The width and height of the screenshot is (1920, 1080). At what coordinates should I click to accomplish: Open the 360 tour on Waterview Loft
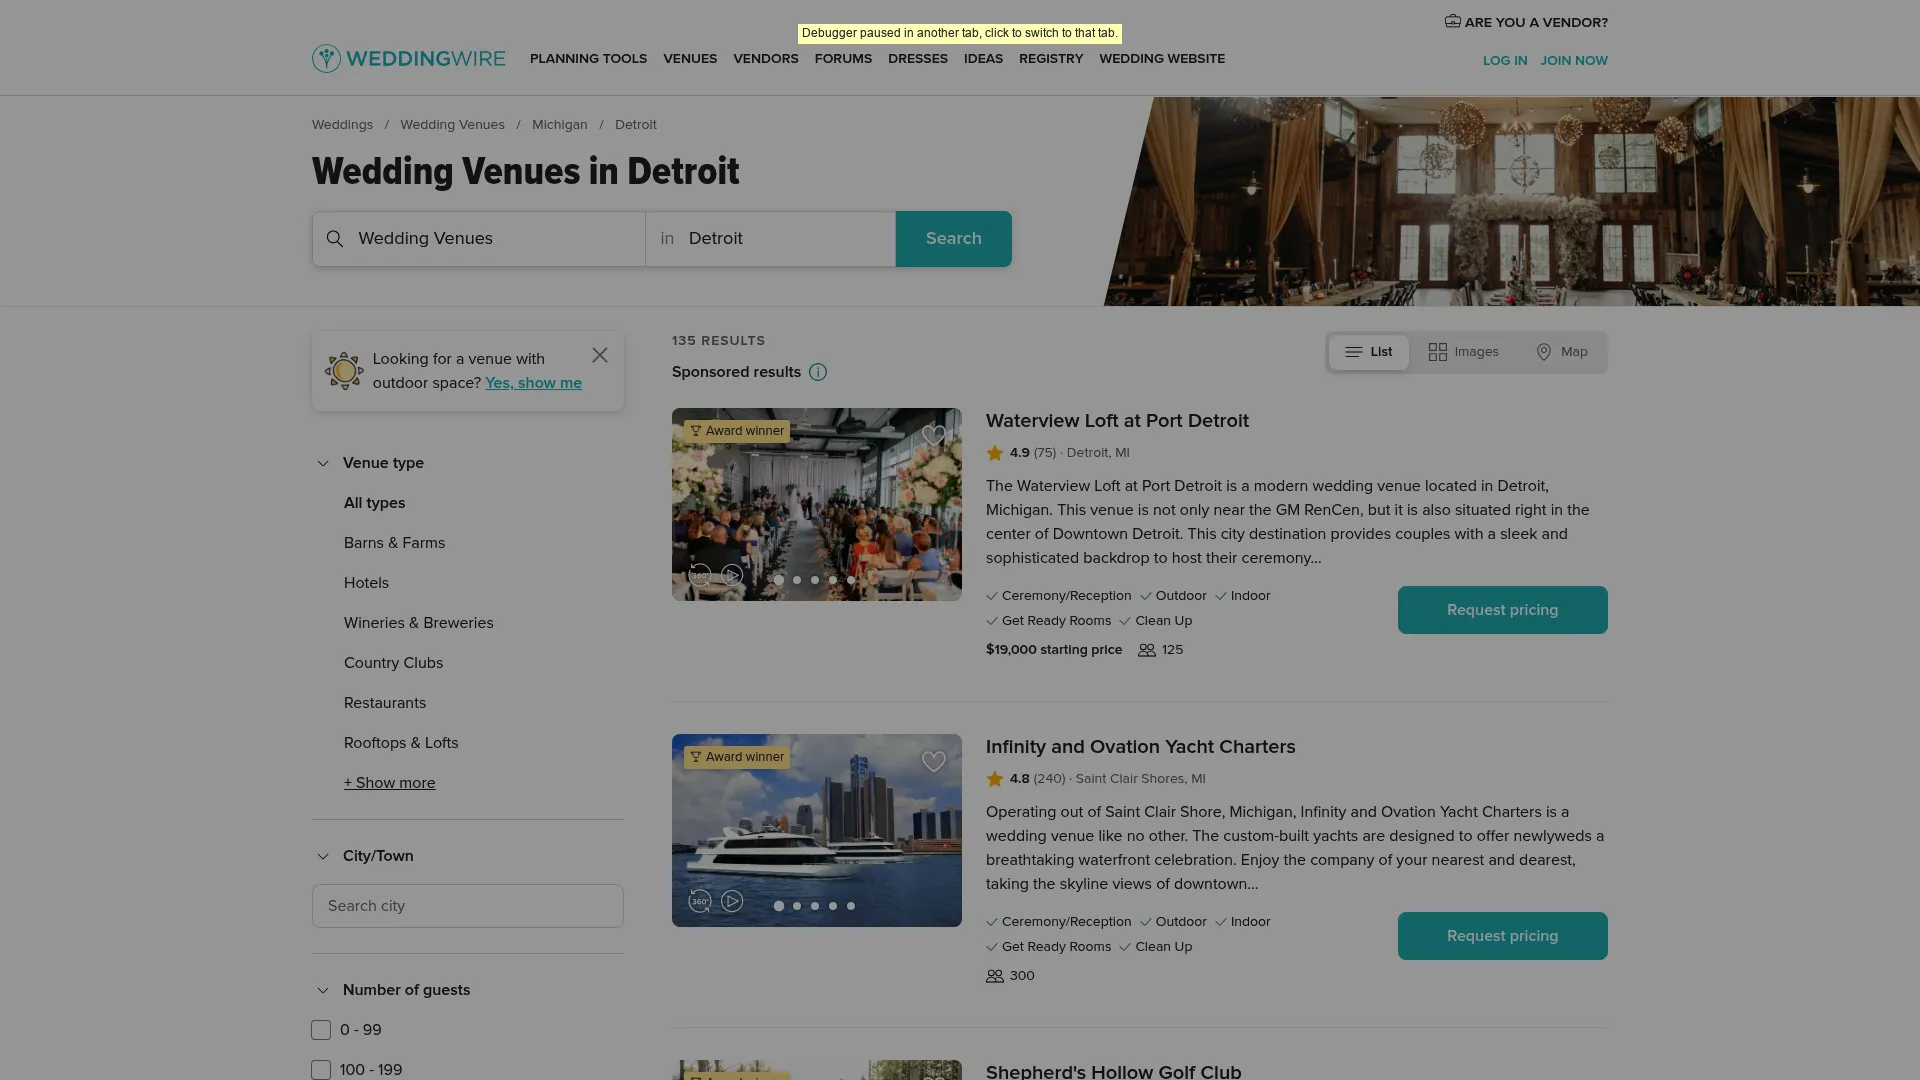click(x=700, y=576)
